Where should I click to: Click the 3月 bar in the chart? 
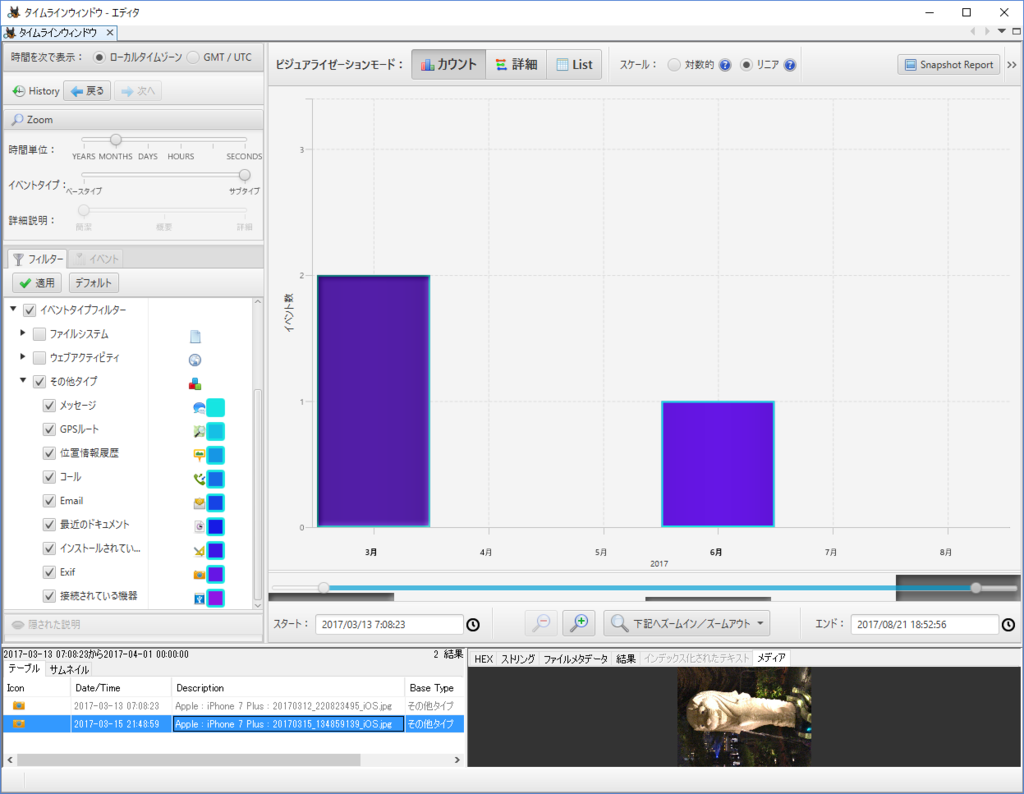(x=374, y=401)
